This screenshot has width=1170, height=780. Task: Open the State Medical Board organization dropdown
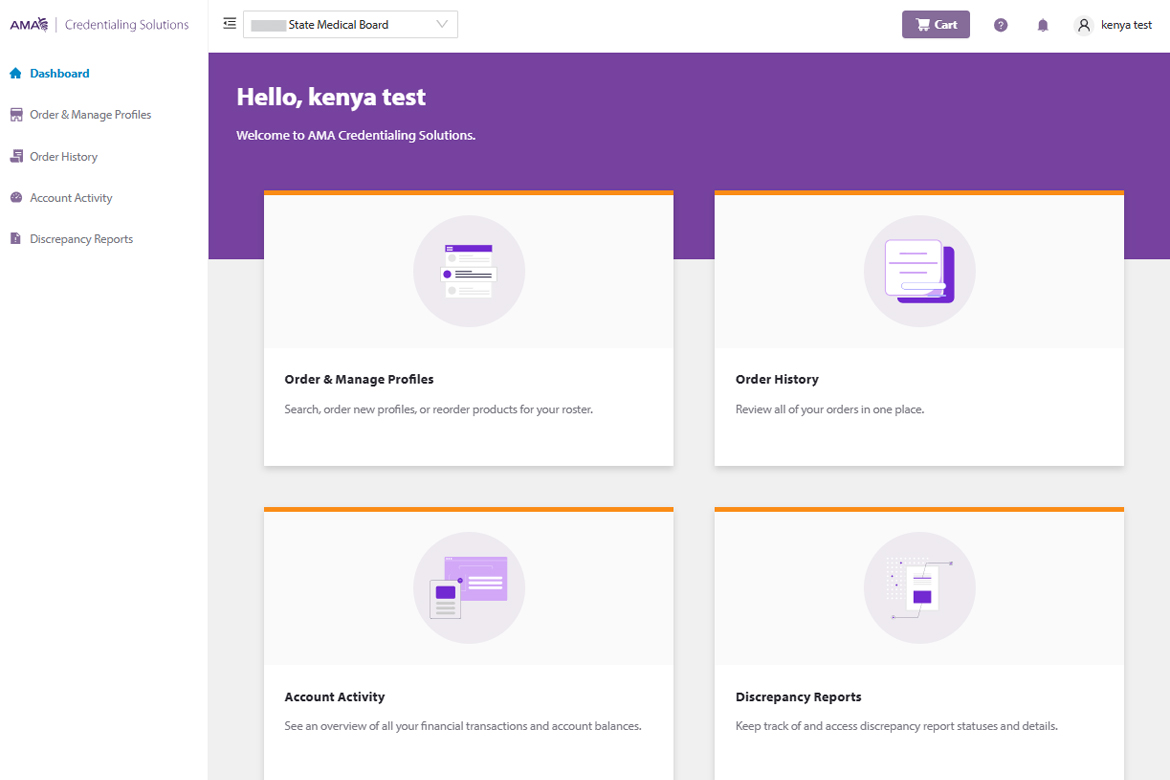tap(350, 25)
